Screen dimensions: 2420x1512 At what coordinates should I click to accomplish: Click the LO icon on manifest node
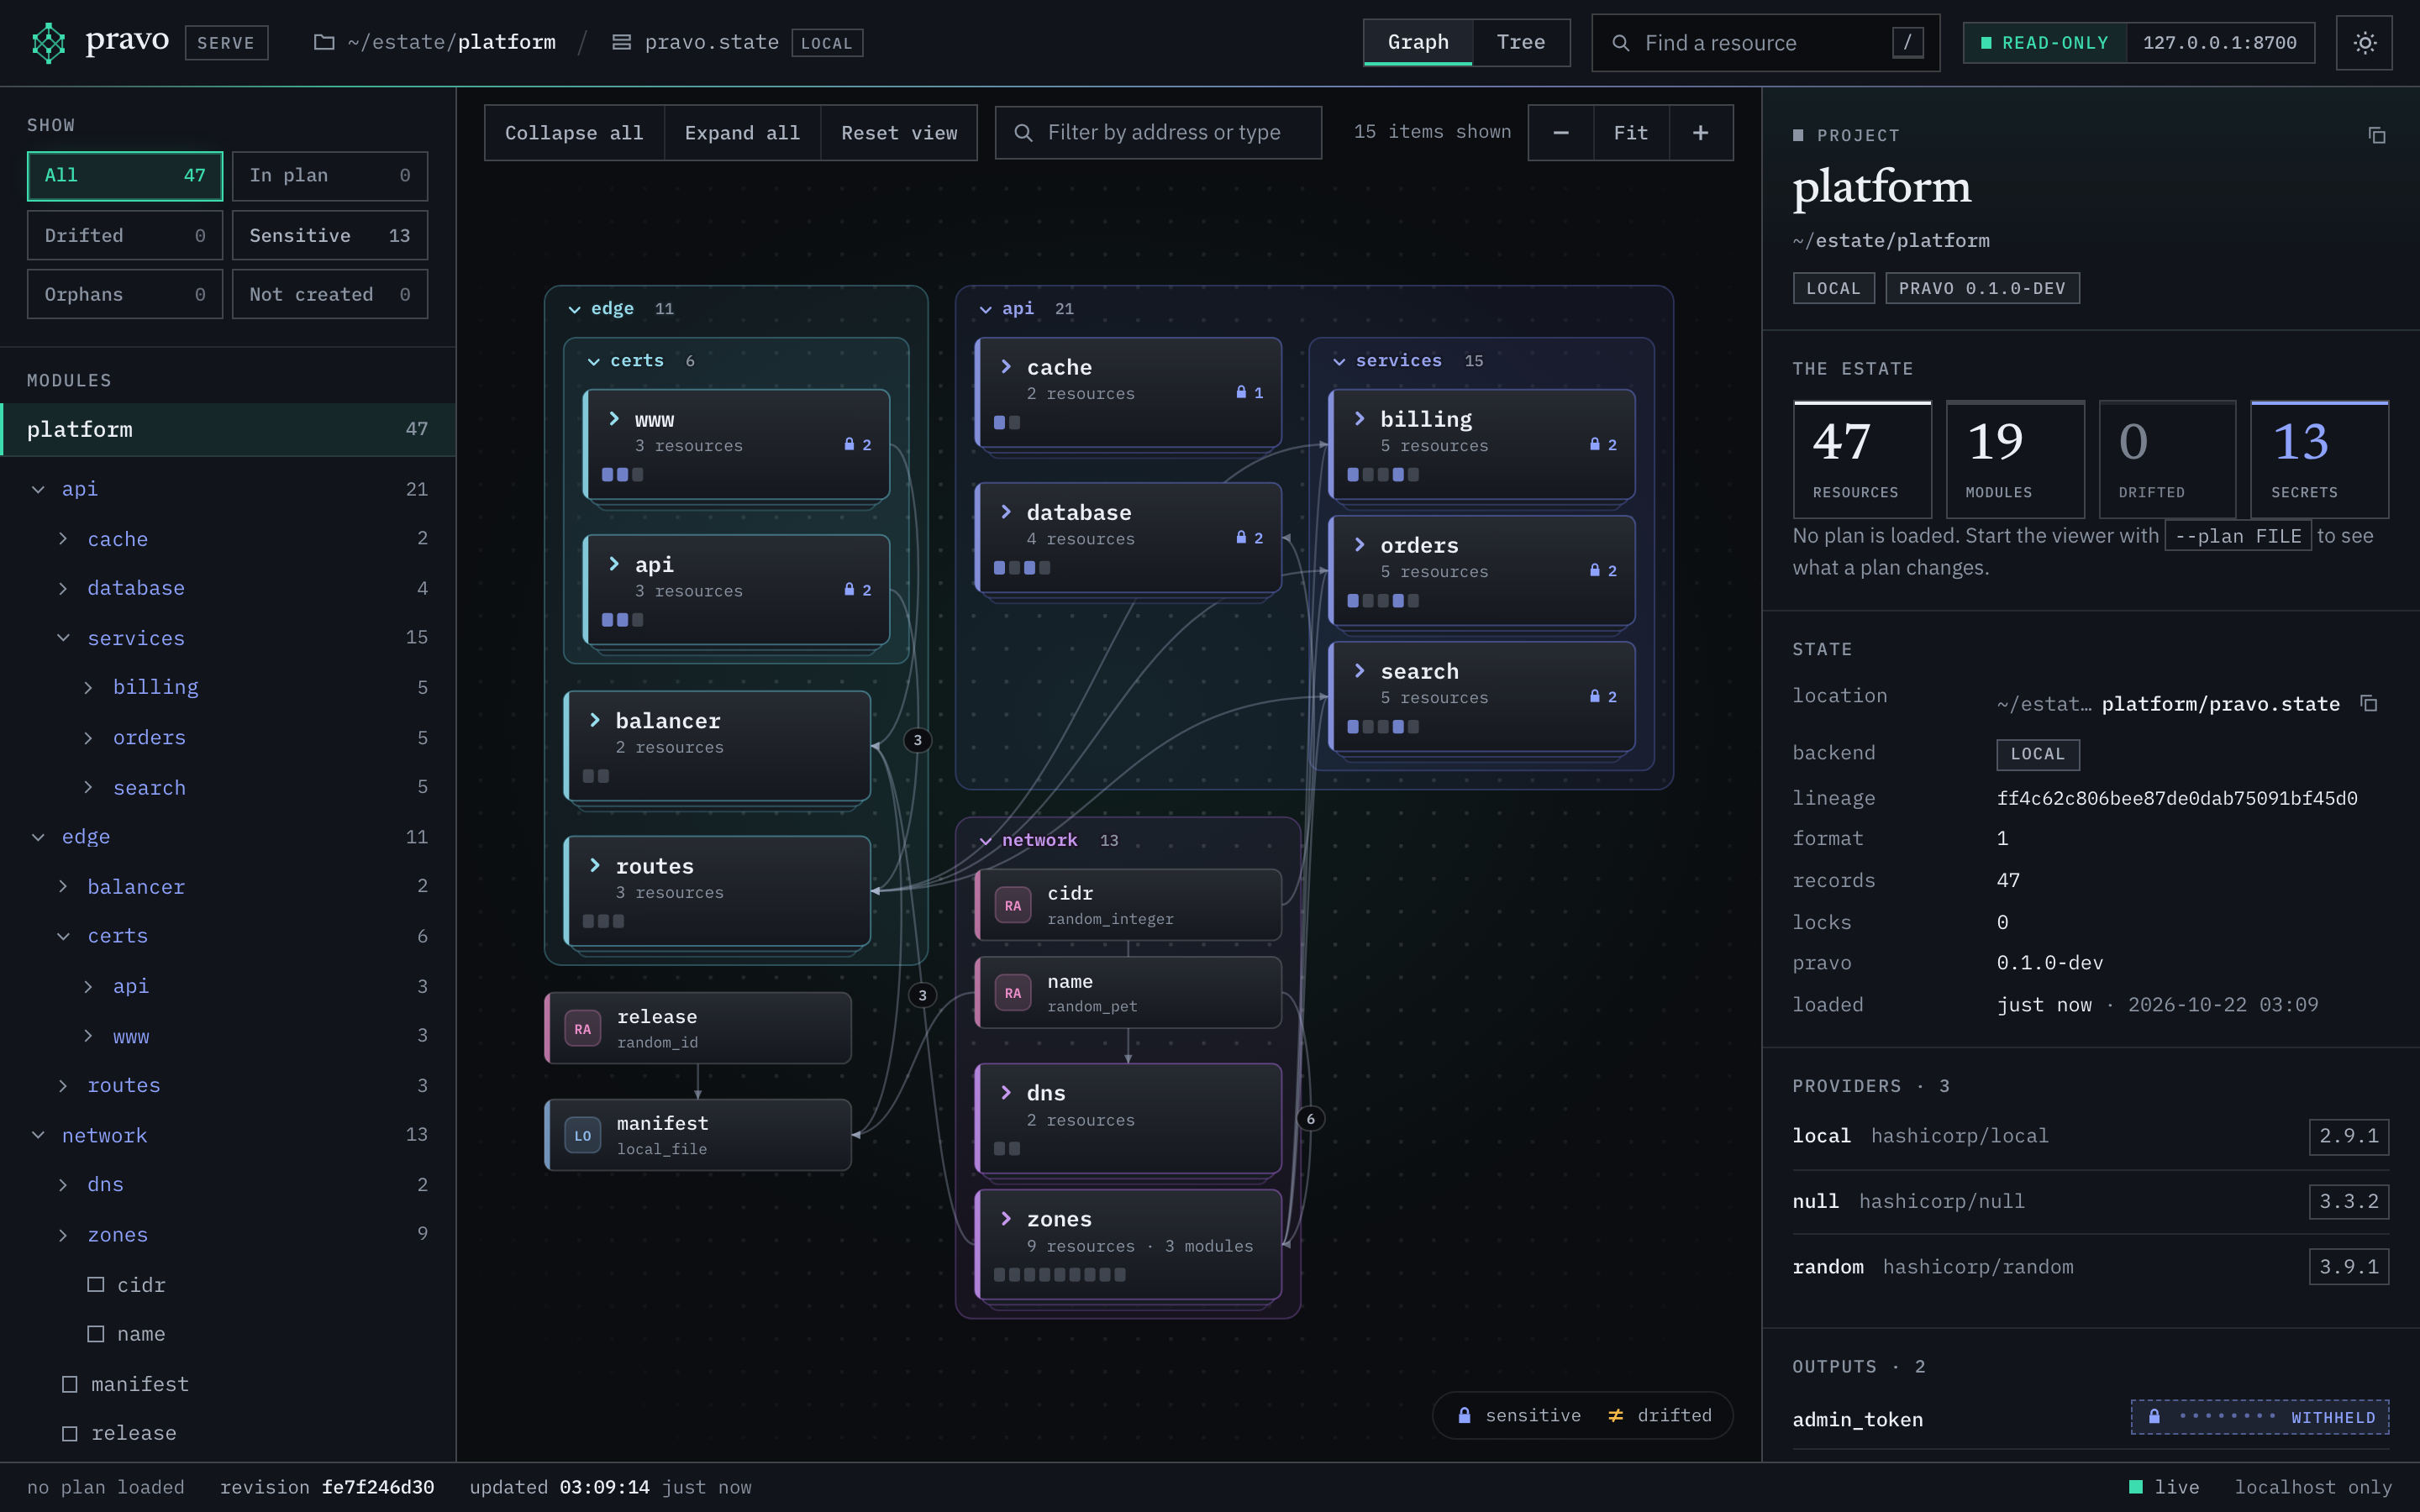point(583,1136)
